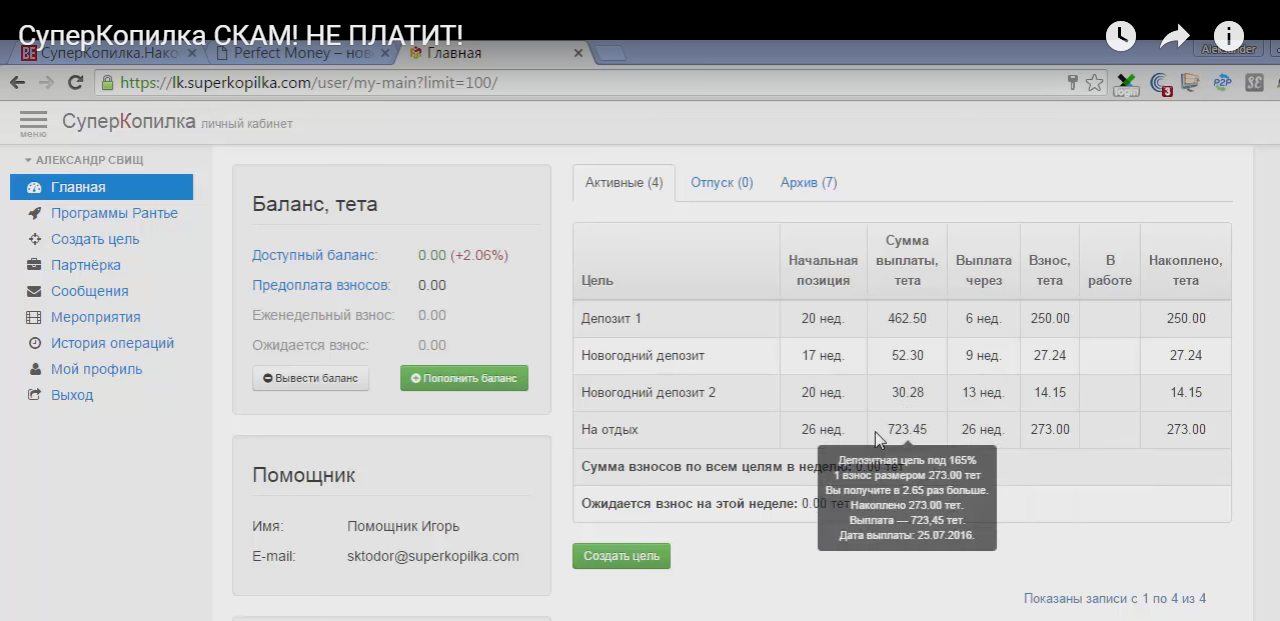Click the monitor extension icon
The height and width of the screenshot is (621, 1280).
(x=1190, y=83)
